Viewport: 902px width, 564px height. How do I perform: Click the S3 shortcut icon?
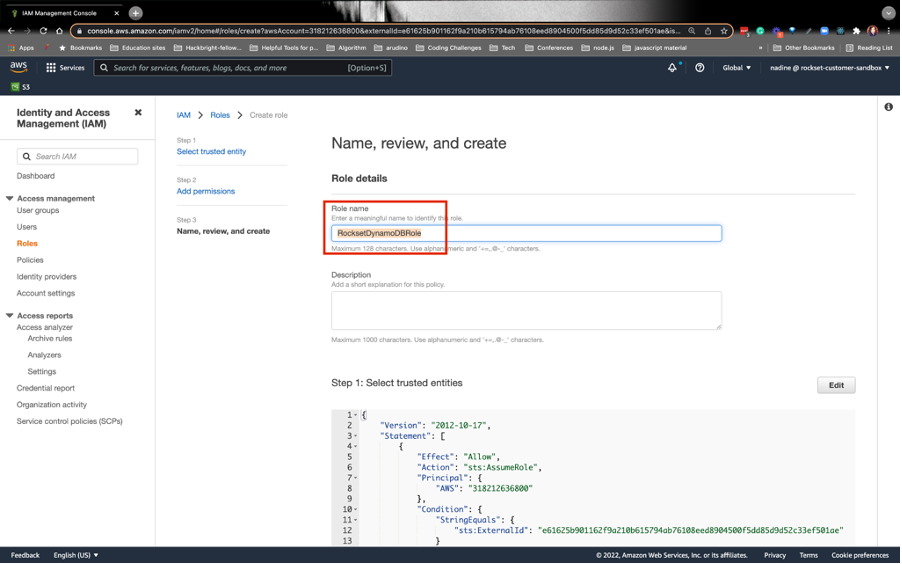[x=15, y=87]
